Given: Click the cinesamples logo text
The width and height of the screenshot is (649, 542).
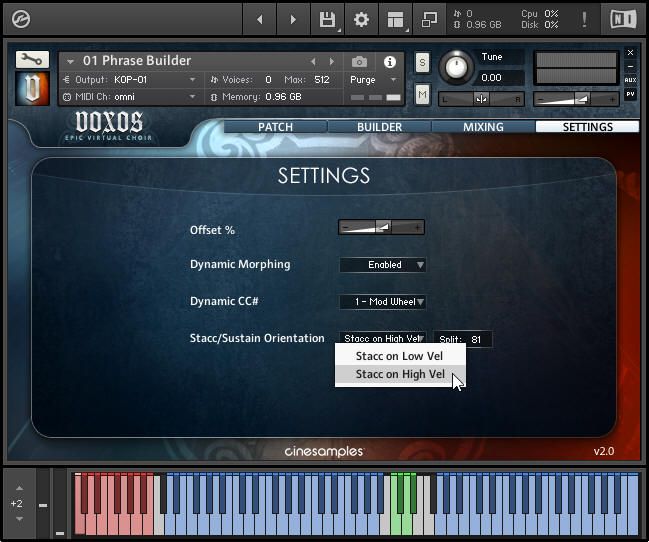Looking at the screenshot, I should [x=324, y=451].
